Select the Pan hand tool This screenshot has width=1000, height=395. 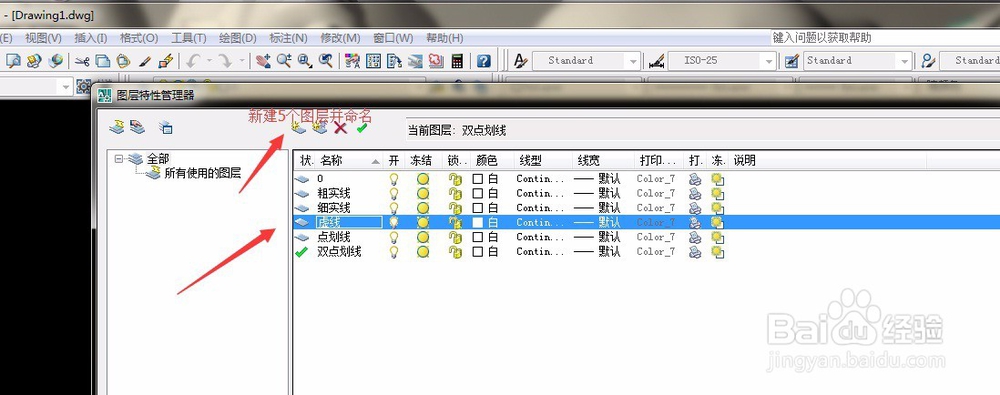(263, 61)
